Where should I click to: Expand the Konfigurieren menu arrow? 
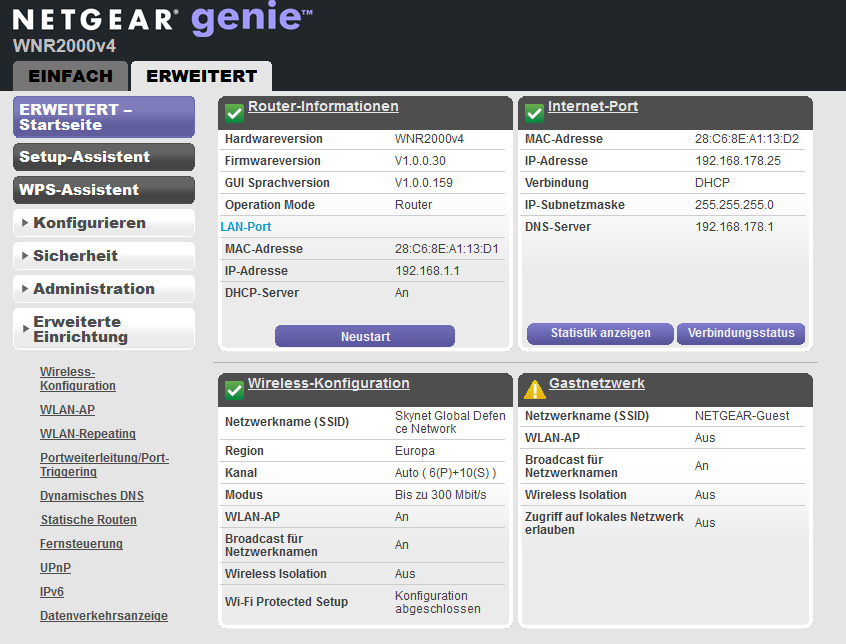[x=25, y=222]
